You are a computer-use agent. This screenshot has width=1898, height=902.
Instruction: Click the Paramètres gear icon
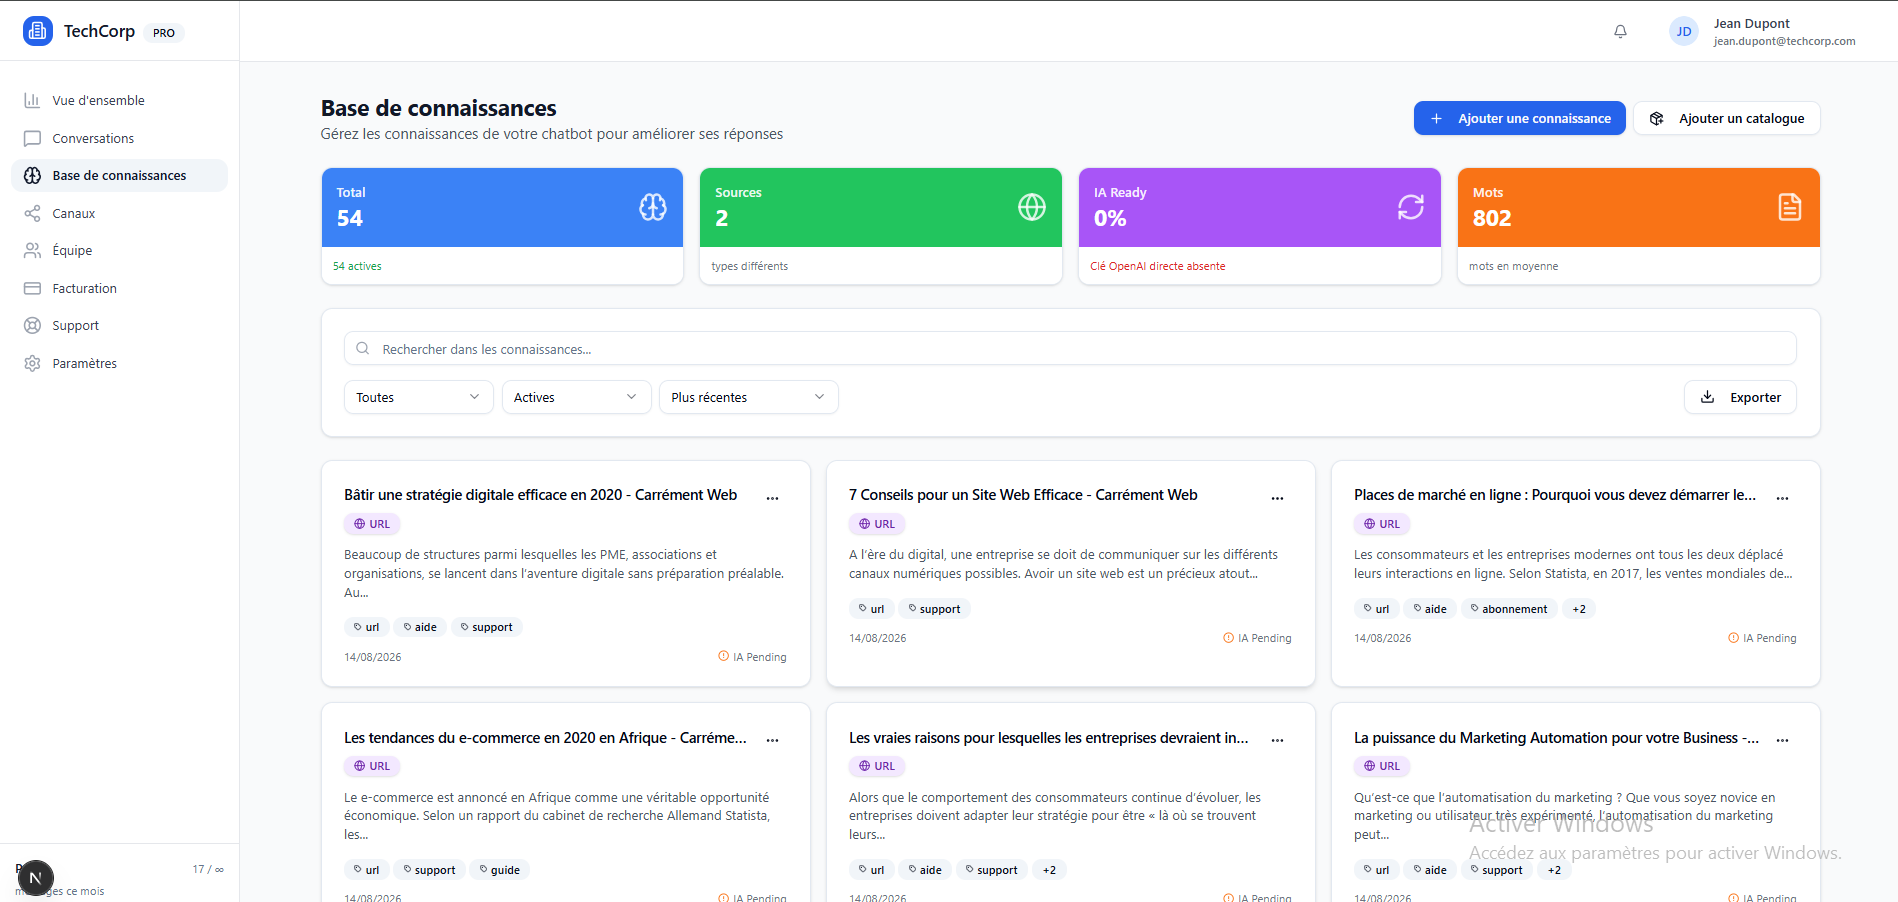[x=32, y=363]
